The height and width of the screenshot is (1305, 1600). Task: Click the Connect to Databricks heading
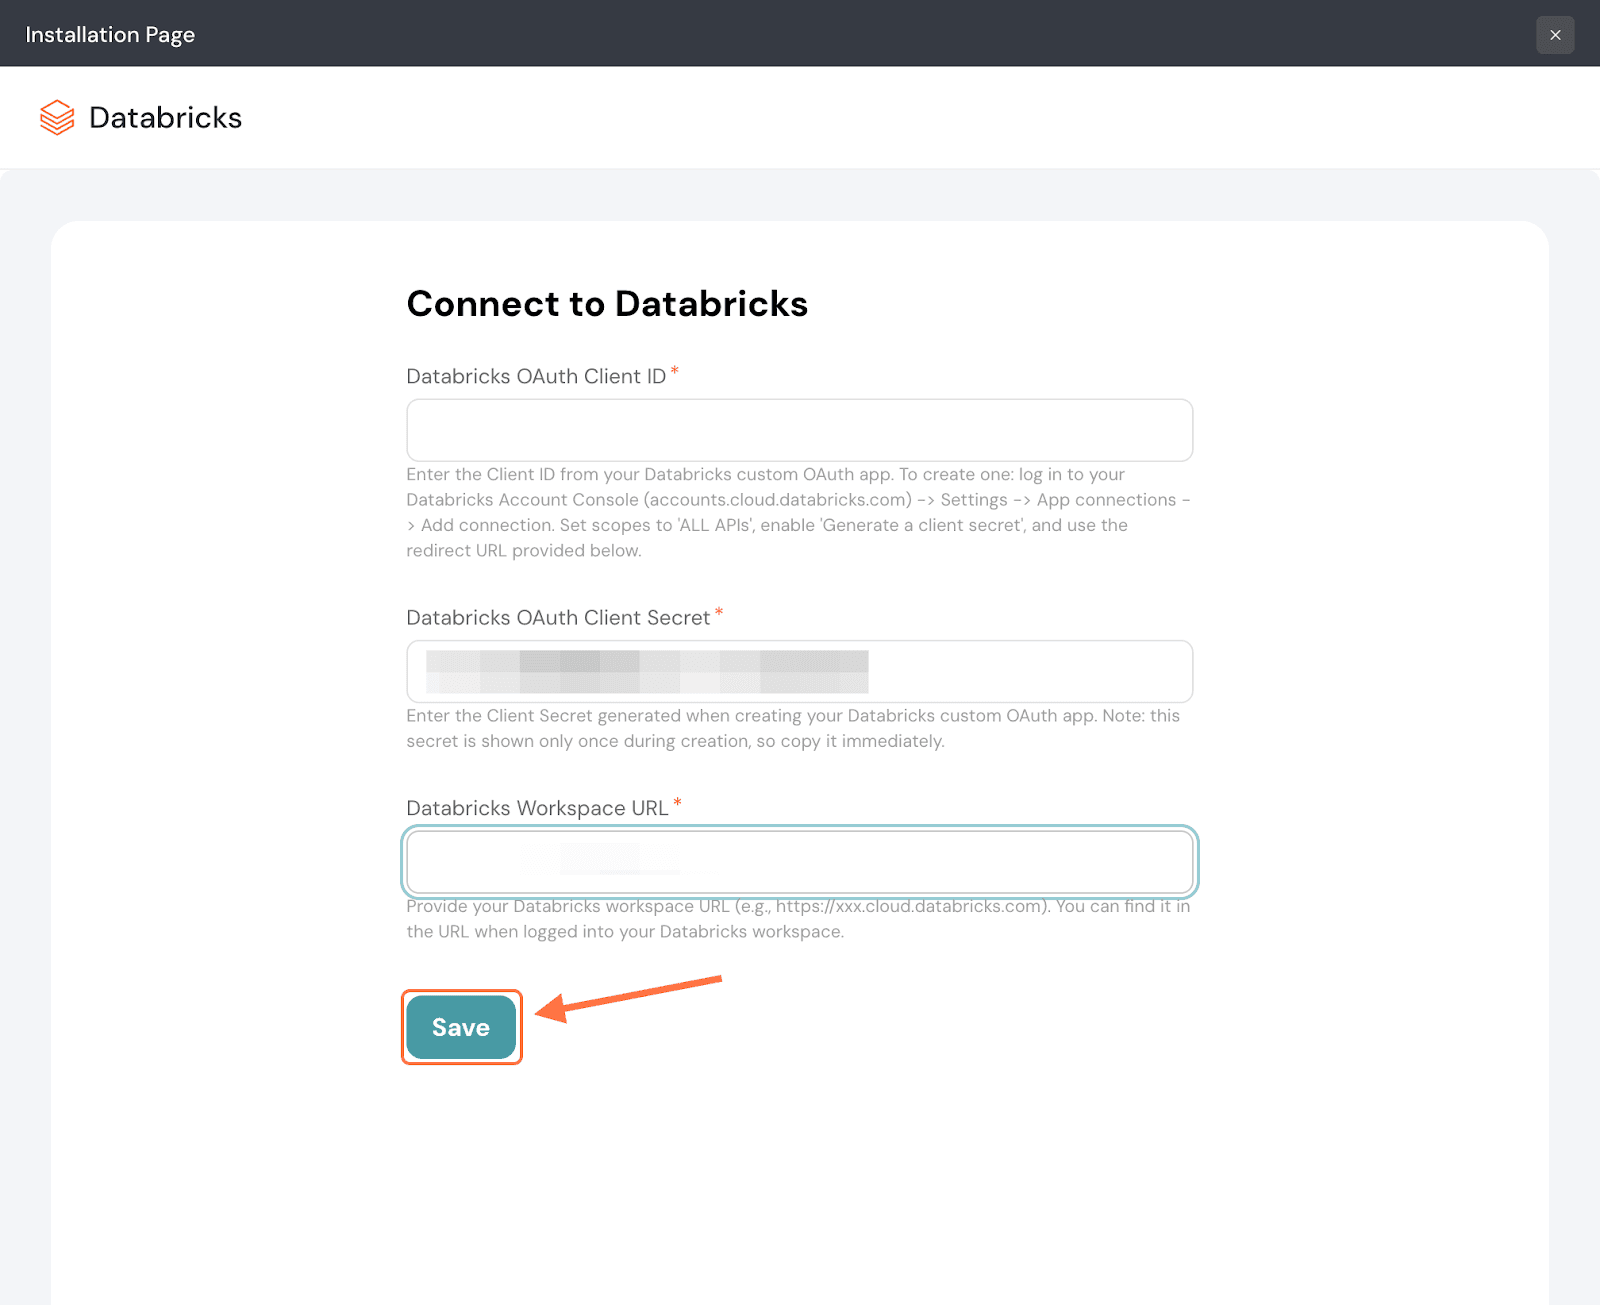606,304
